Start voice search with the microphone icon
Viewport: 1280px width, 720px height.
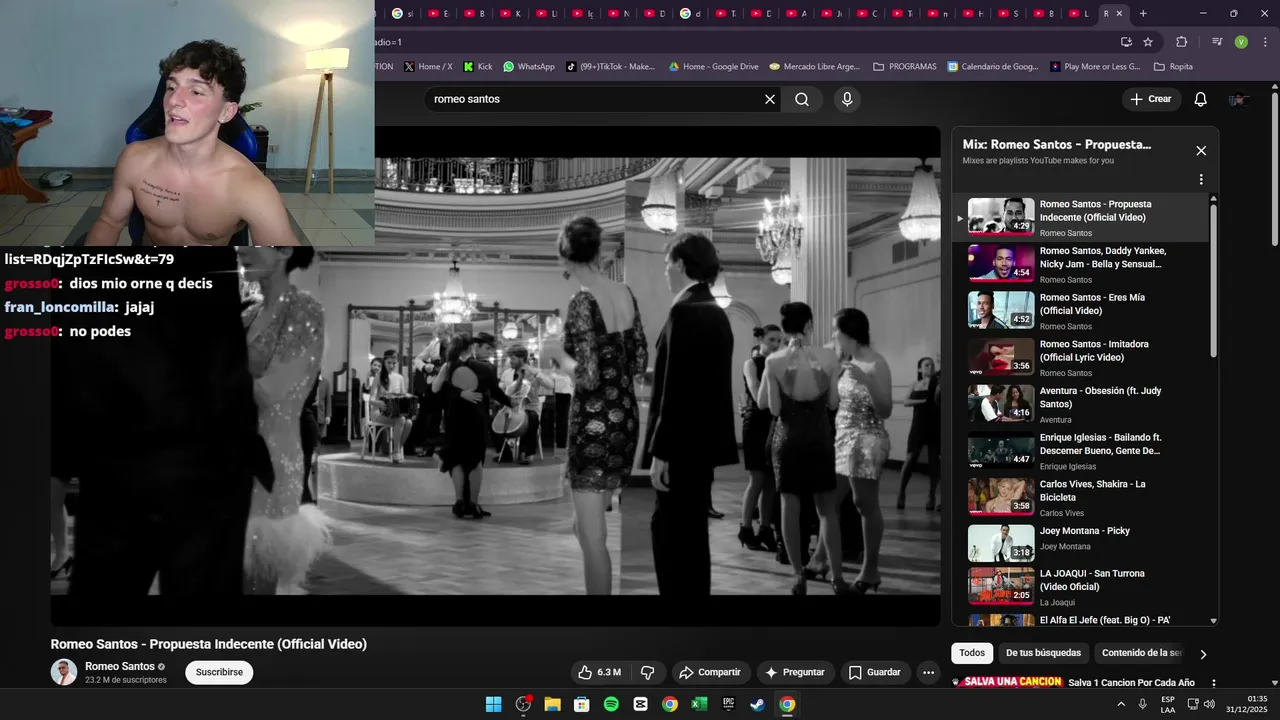(847, 99)
